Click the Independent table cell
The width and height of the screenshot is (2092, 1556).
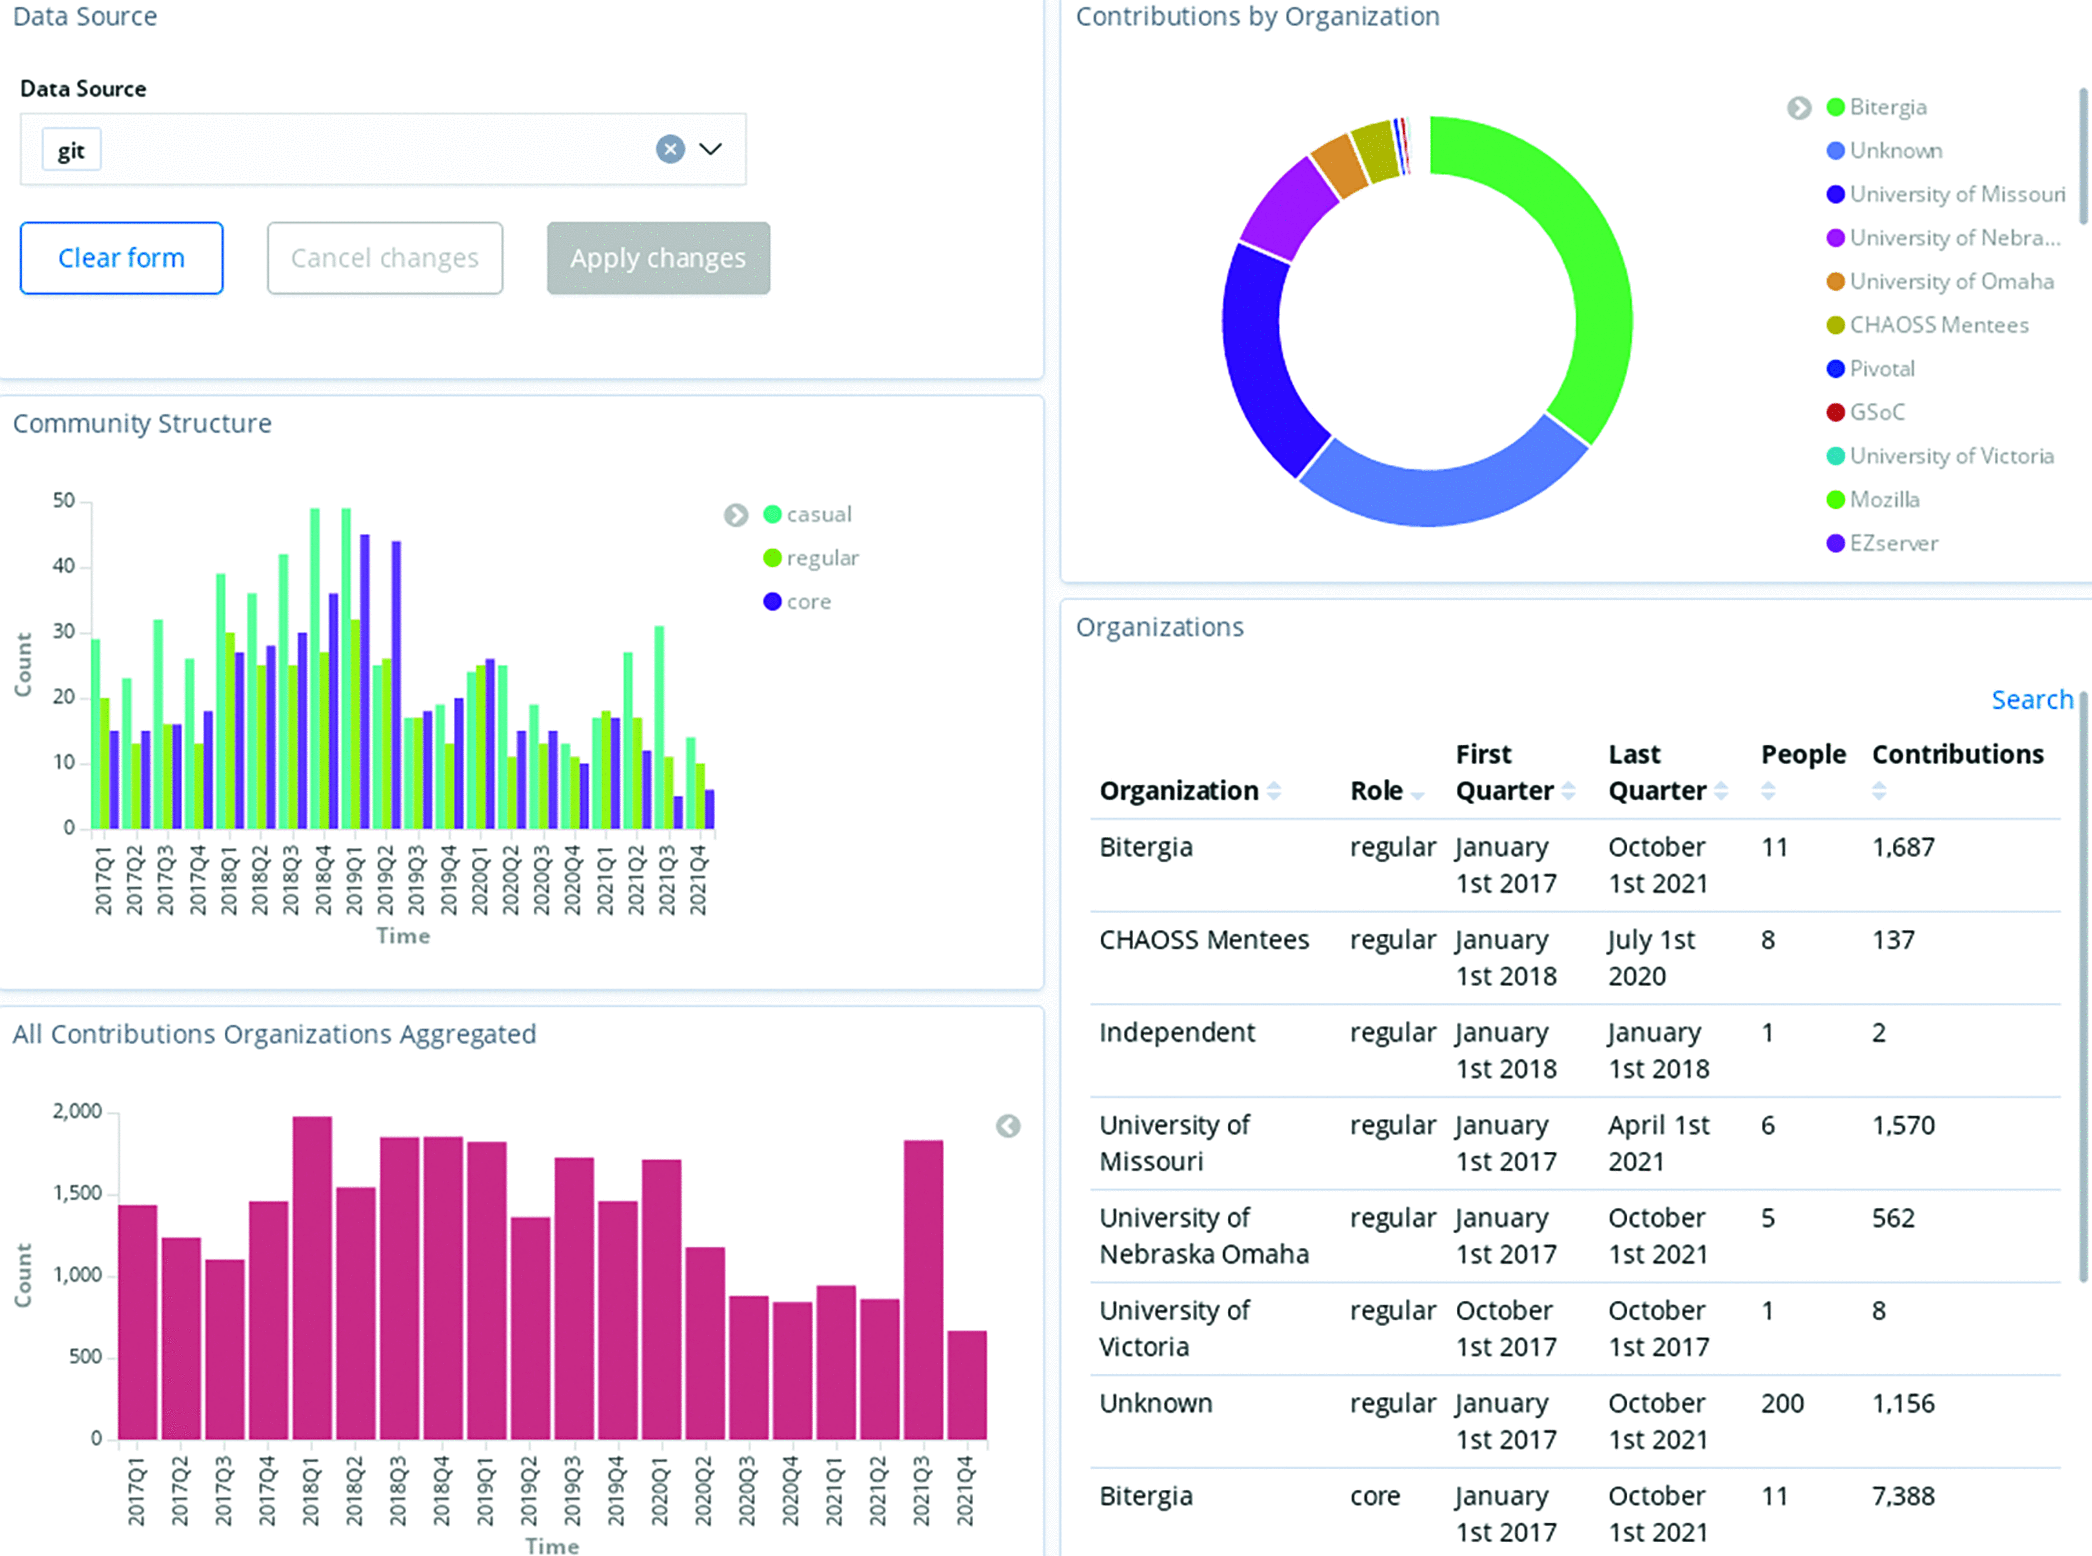pos(1177,1032)
